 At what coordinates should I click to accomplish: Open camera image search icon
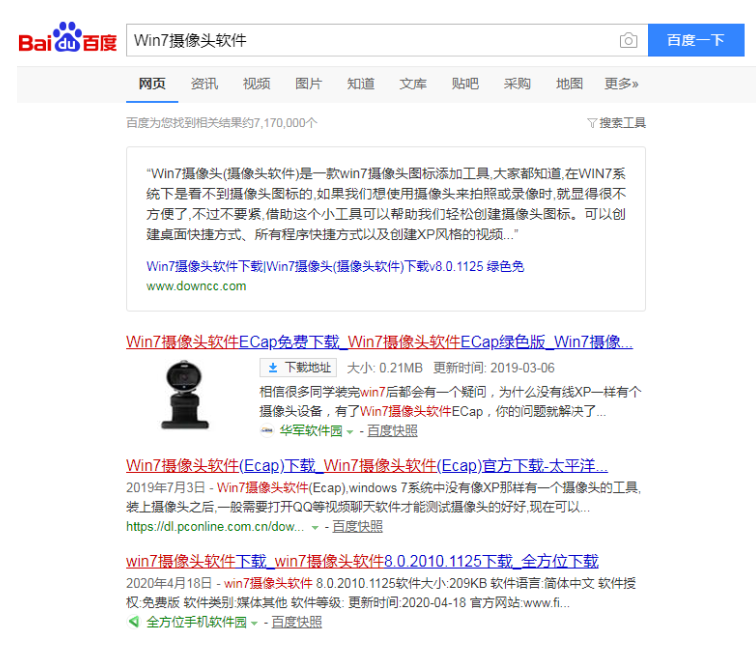click(628, 41)
